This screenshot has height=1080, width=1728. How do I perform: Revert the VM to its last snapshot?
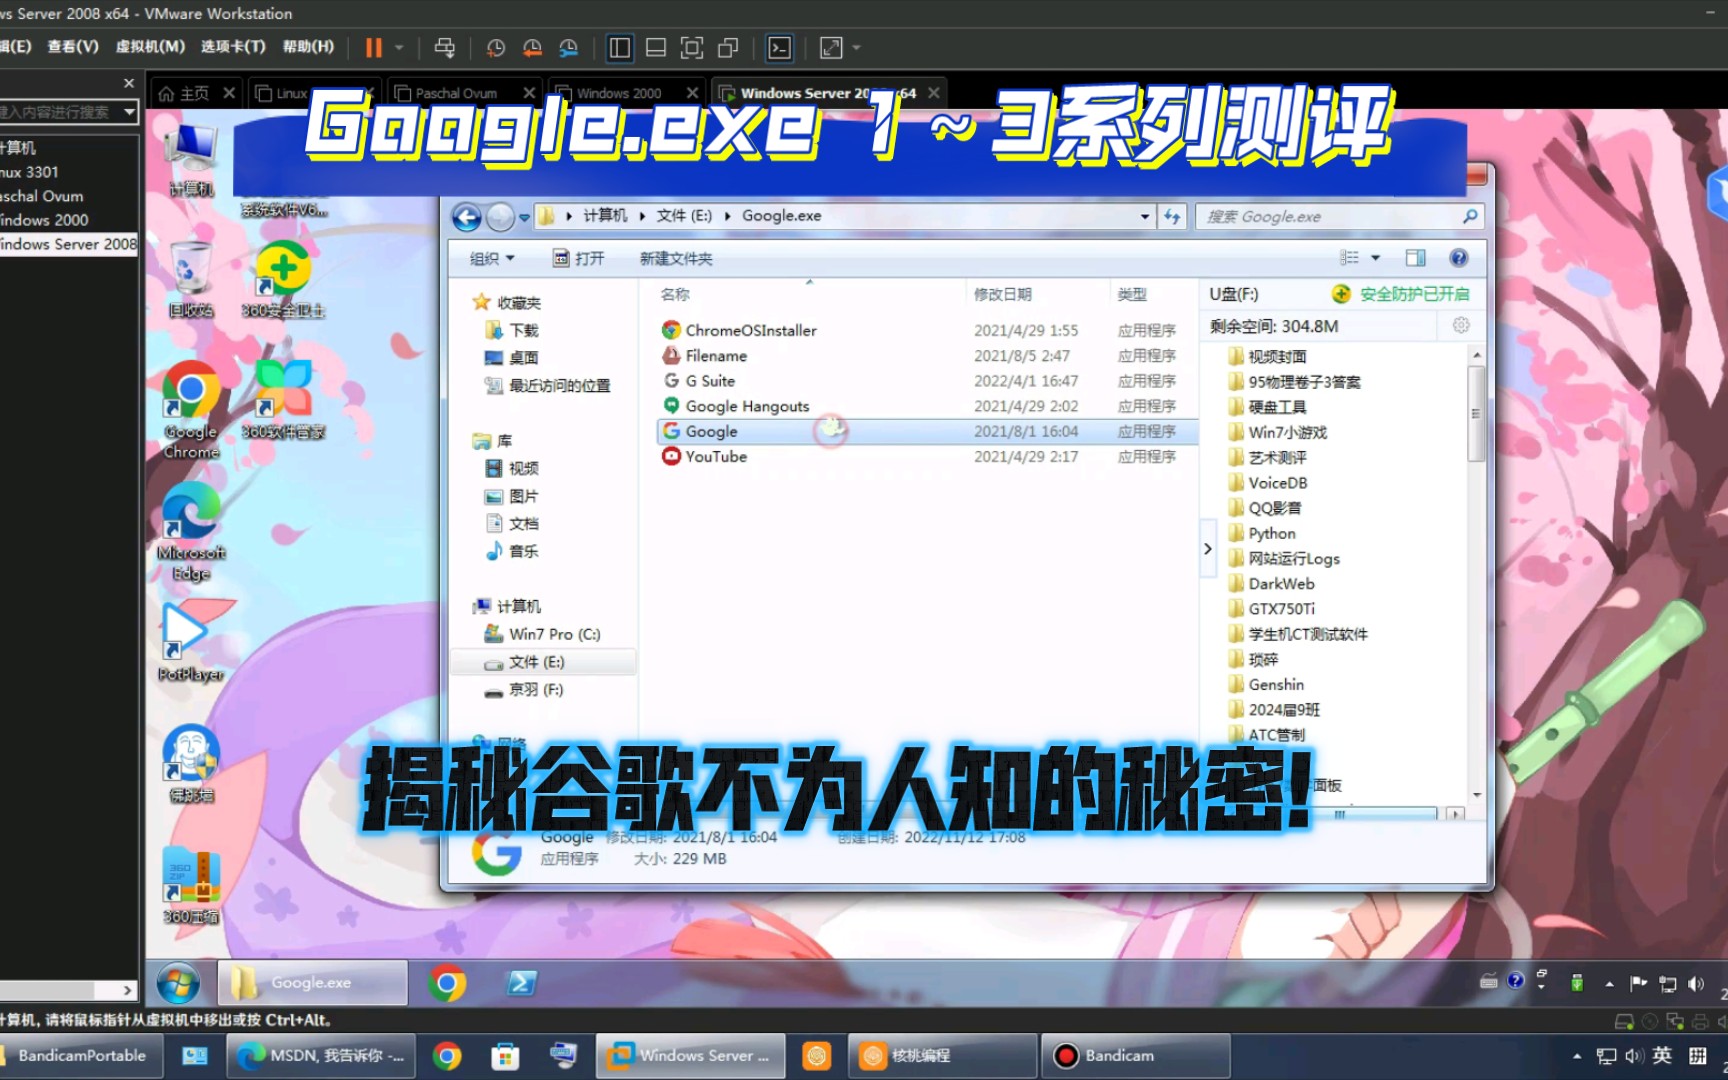click(x=532, y=47)
